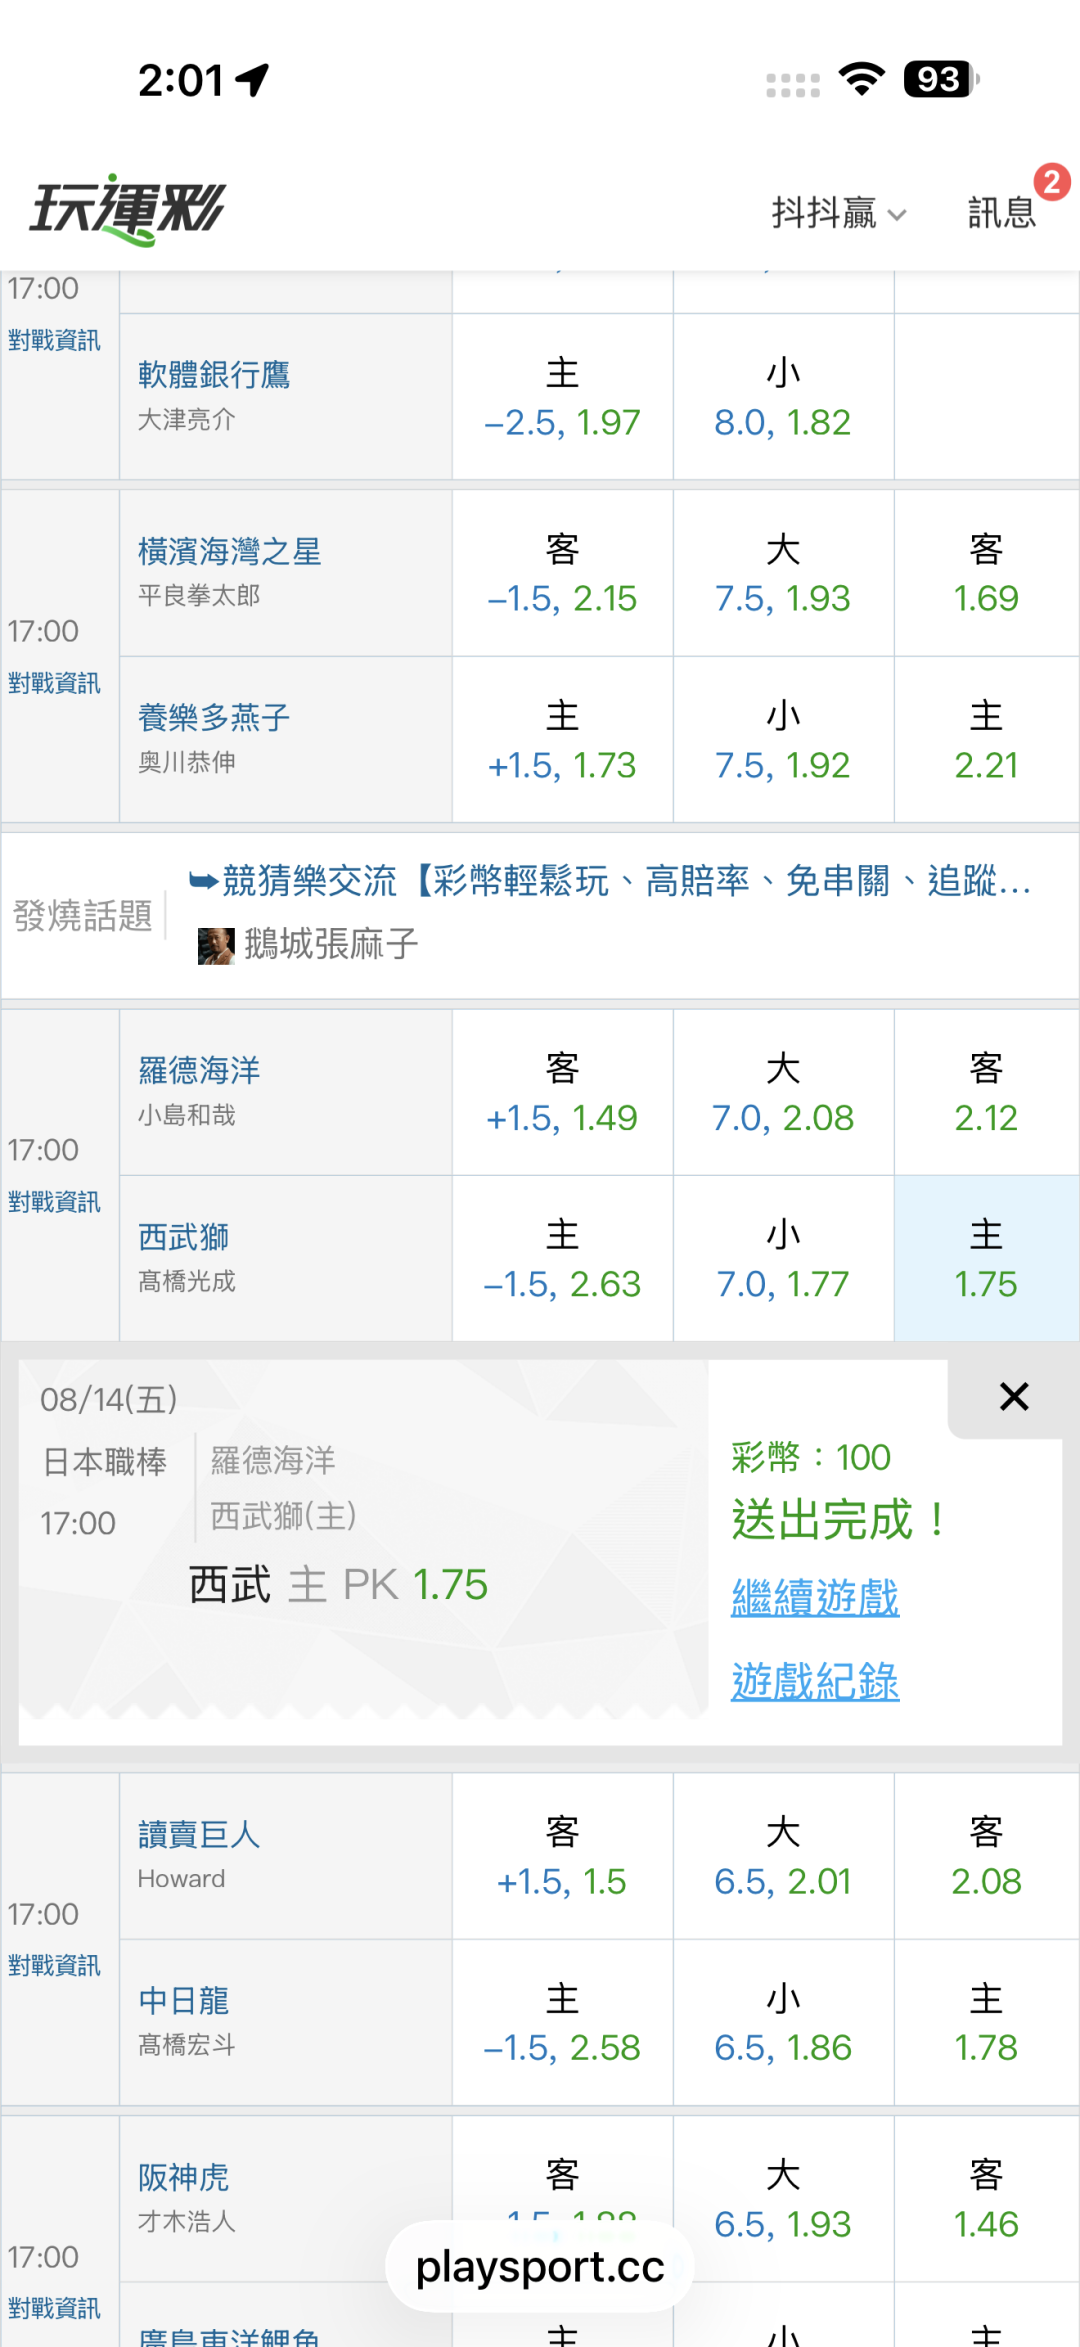The height and width of the screenshot is (2347, 1080).
Task: Open 遊戲紀錄 link
Action: [x=815, y=1681]
